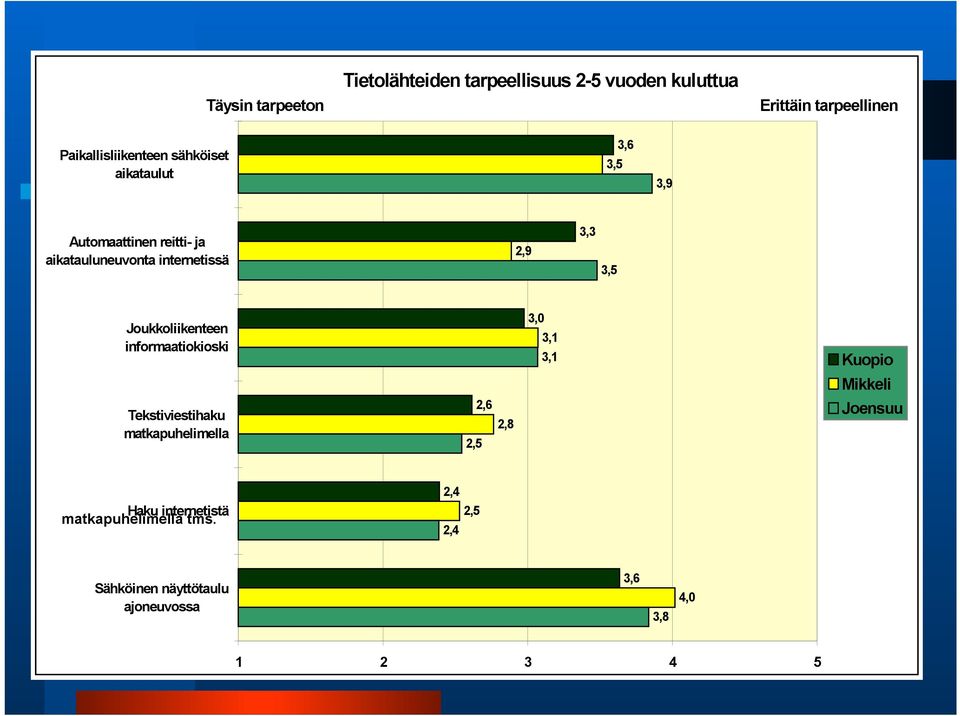Select the Joensuu bar for Automaattinen reitti- ja aikatauluneuvonta
960x716 pixels.
418,270
